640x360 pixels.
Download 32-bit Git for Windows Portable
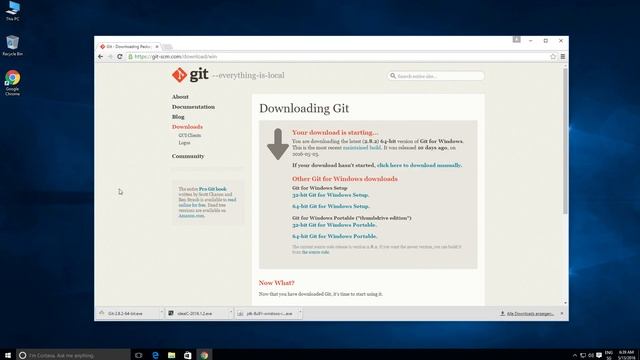tap(334, 225)
